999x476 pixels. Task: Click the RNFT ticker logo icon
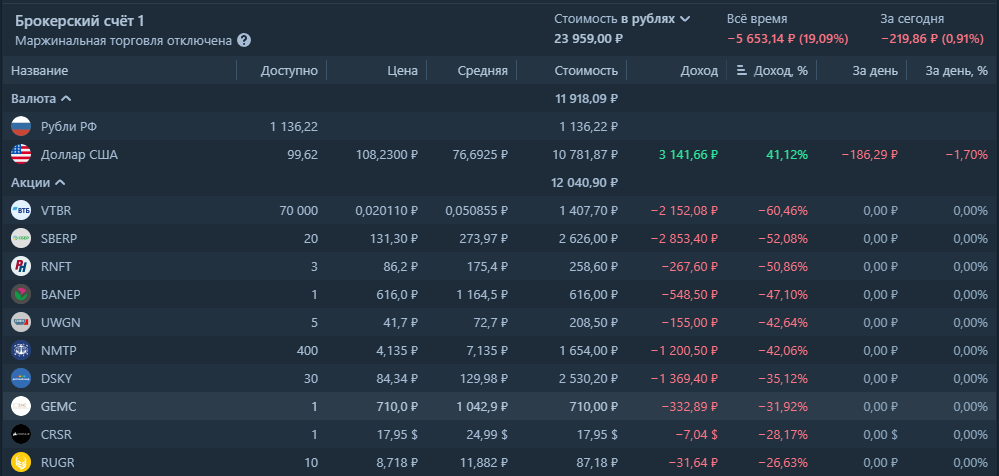21,267
